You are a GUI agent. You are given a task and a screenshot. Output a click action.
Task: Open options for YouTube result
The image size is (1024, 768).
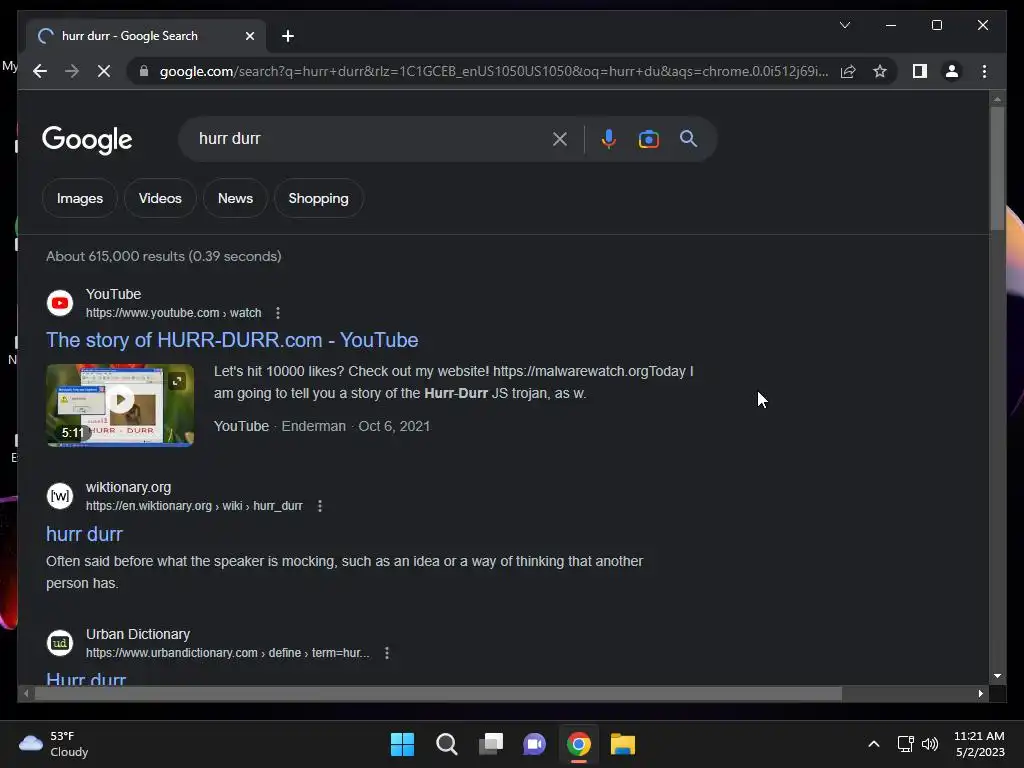point(278,313)
